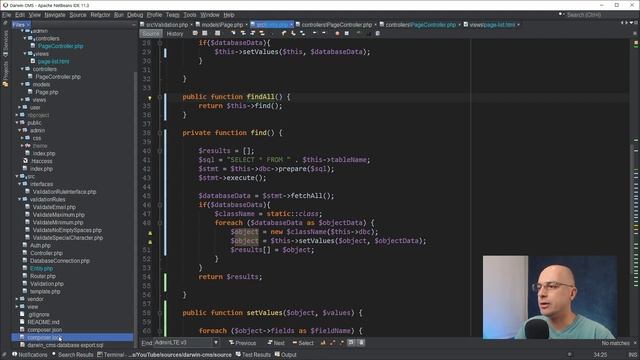Switch editor to History view

(x=175, y=34)
